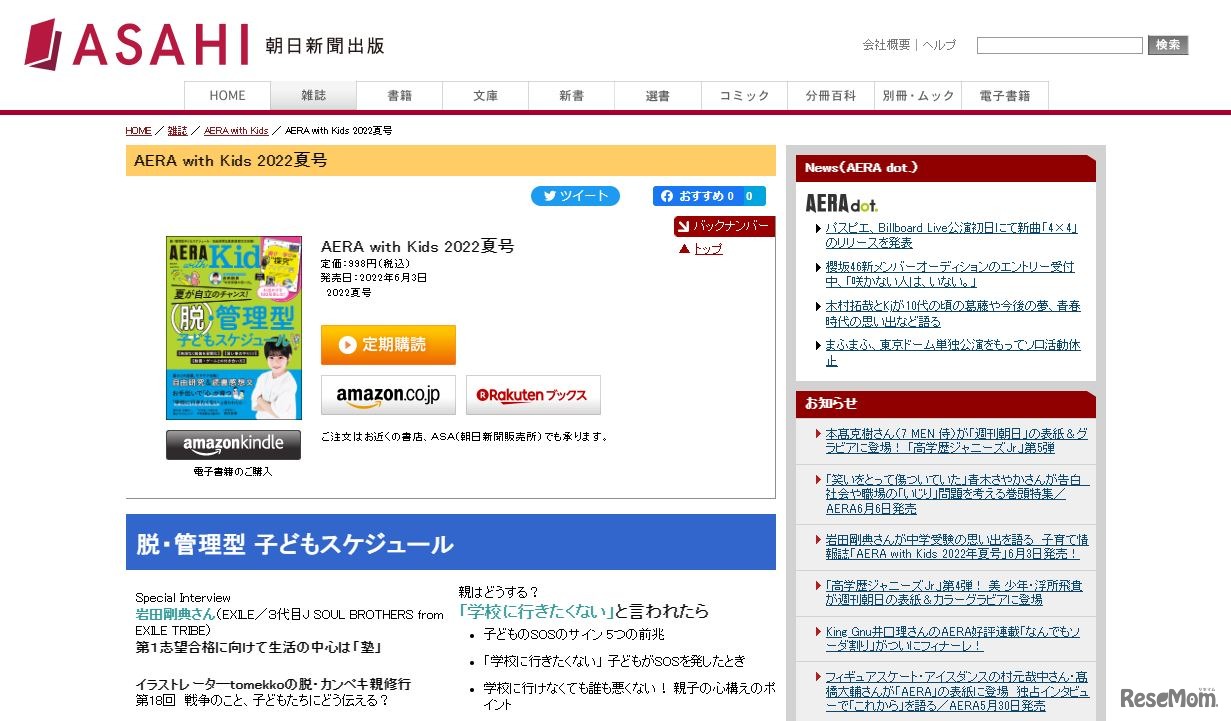The image size is (1231, 721).
Task: Open the AERA with Kids magazine cover image
Action: tap(233, 328)
